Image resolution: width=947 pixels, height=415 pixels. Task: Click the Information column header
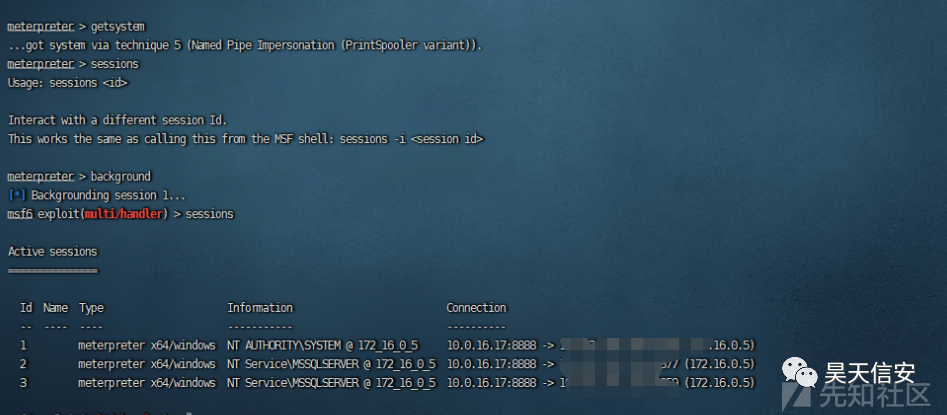coord(260,307)
